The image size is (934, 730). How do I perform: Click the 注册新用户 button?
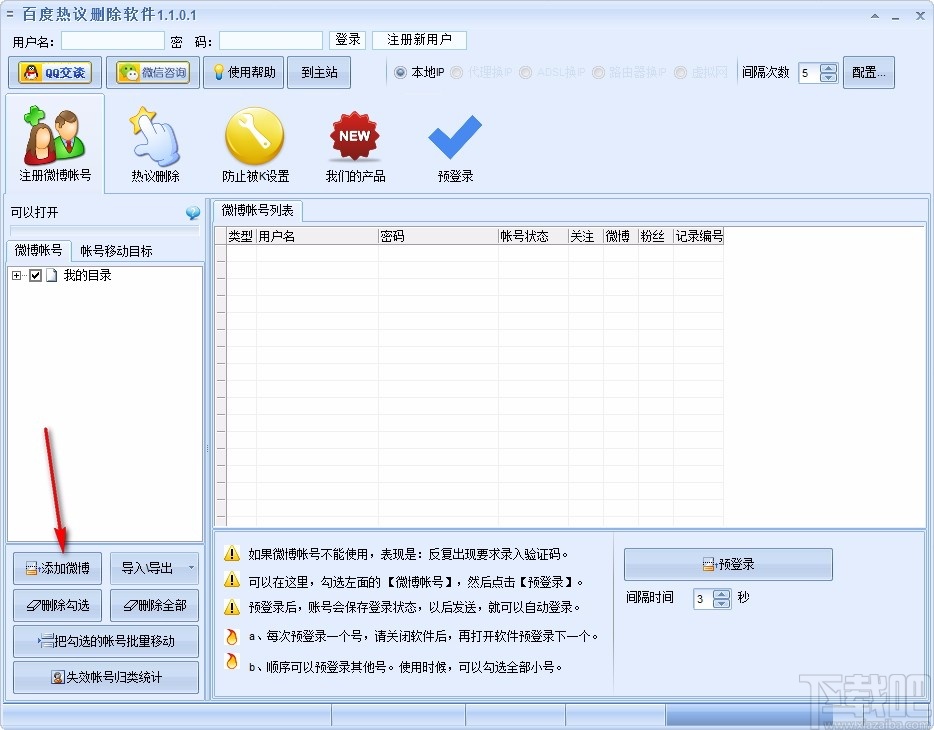420,40
